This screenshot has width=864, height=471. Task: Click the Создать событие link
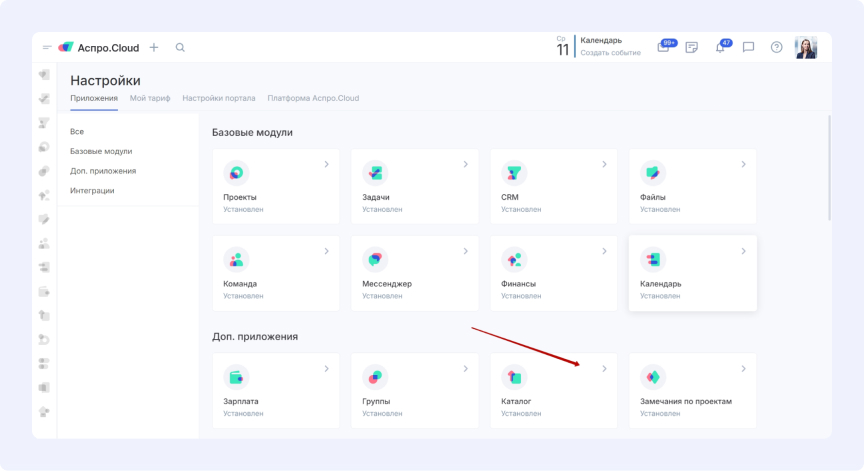point(610,53)
